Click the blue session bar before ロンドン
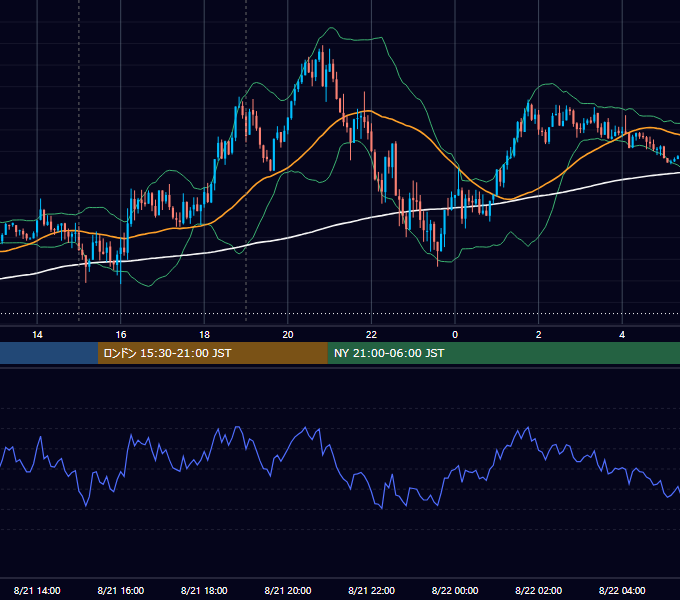This screenshot has width=680, height=600. click(49, 353)
